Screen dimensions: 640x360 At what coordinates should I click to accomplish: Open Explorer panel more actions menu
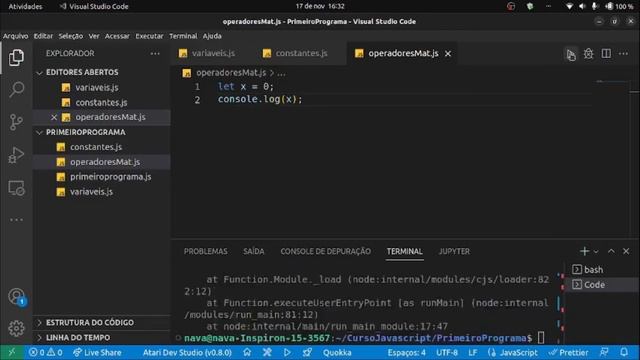[x=155, y=53]
